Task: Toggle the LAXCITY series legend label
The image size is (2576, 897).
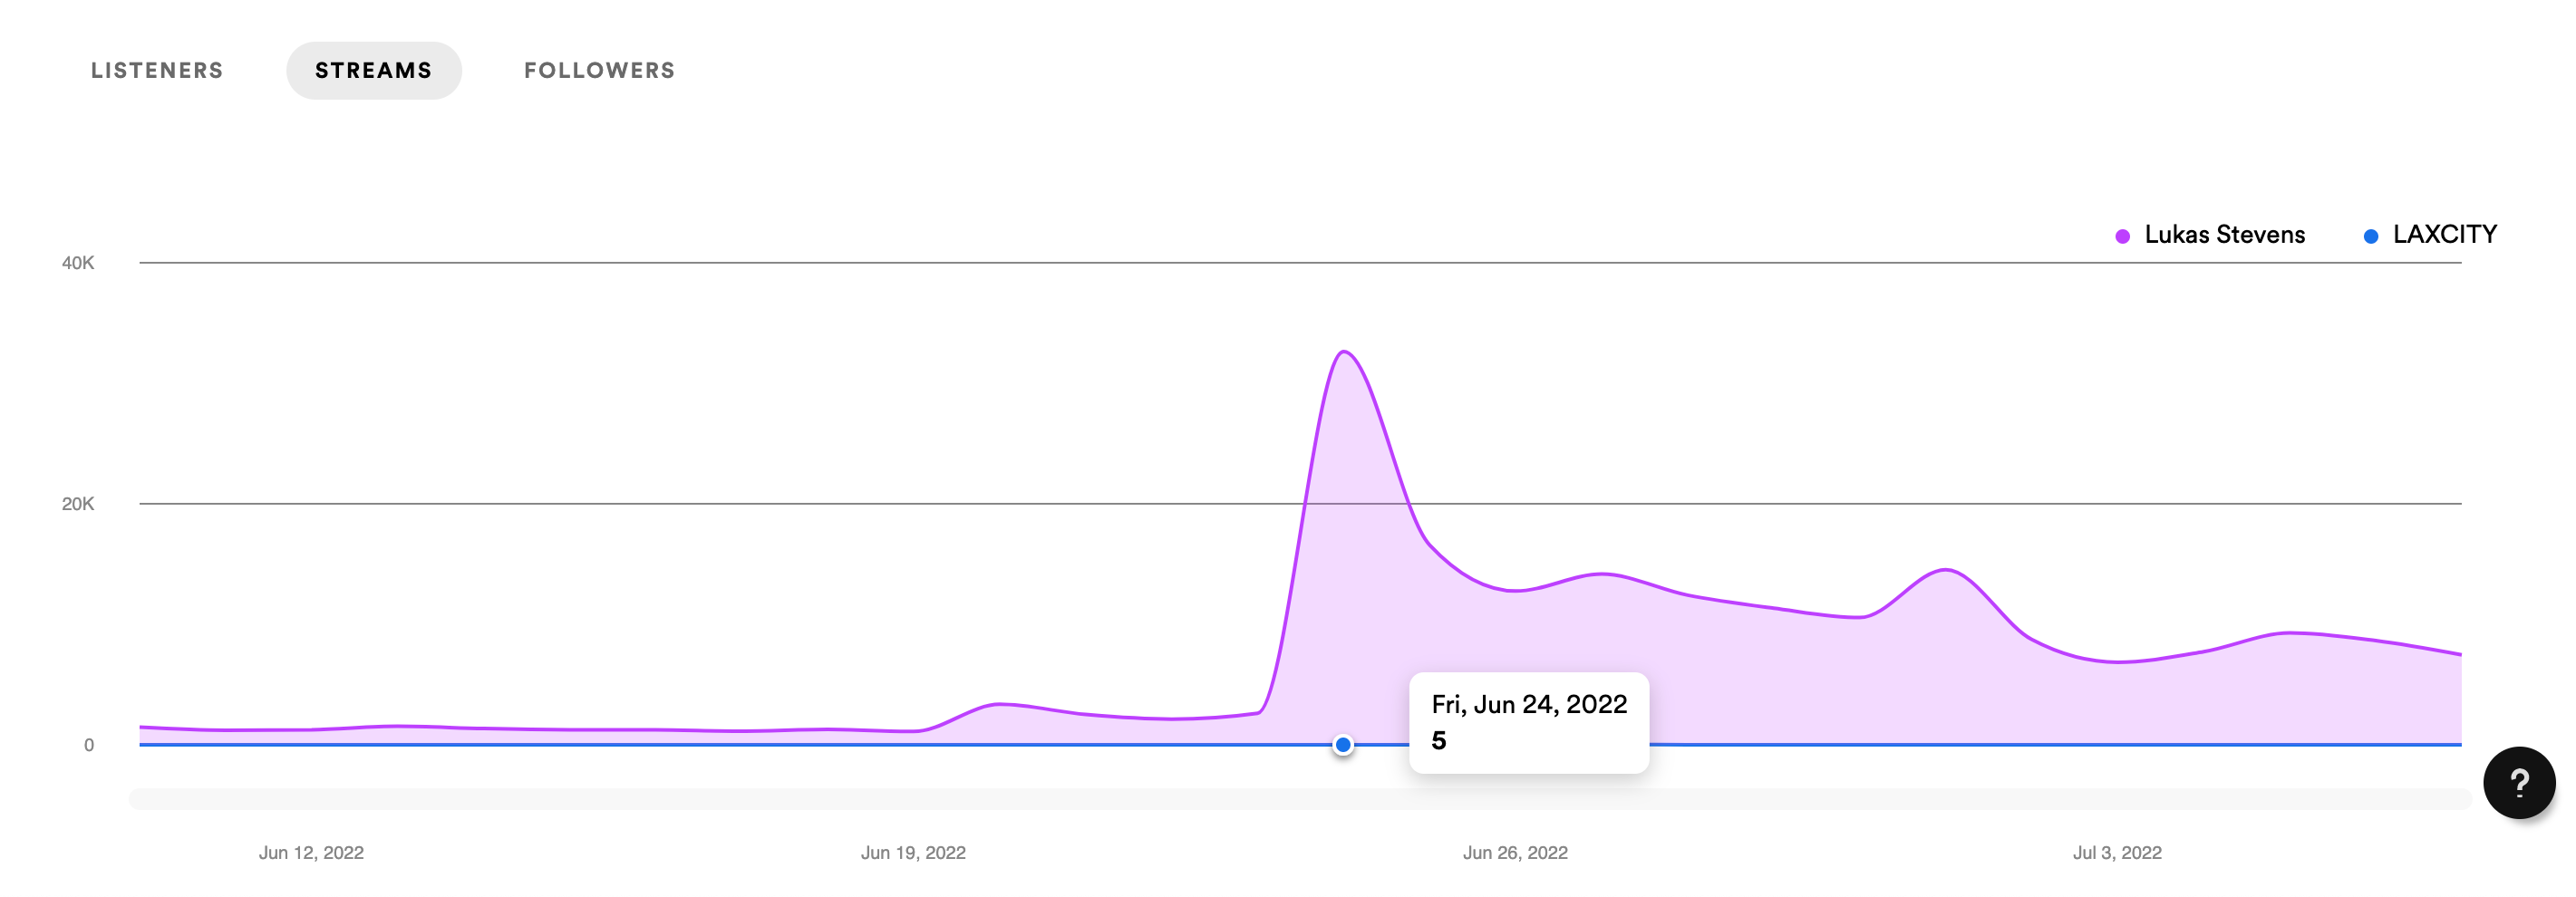Action: click(2444, 235)
